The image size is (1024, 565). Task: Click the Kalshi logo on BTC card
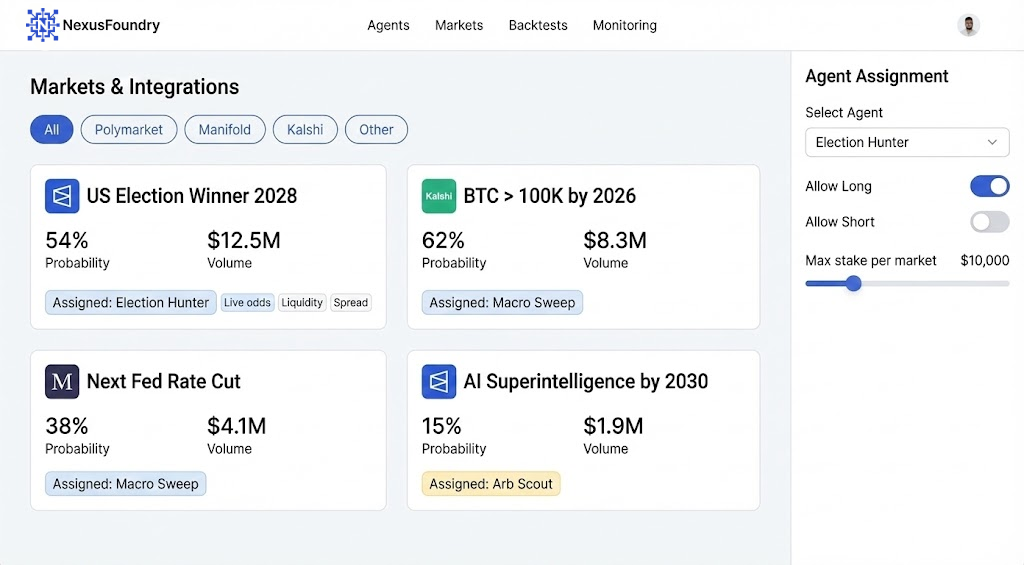(x=439, y=196)
